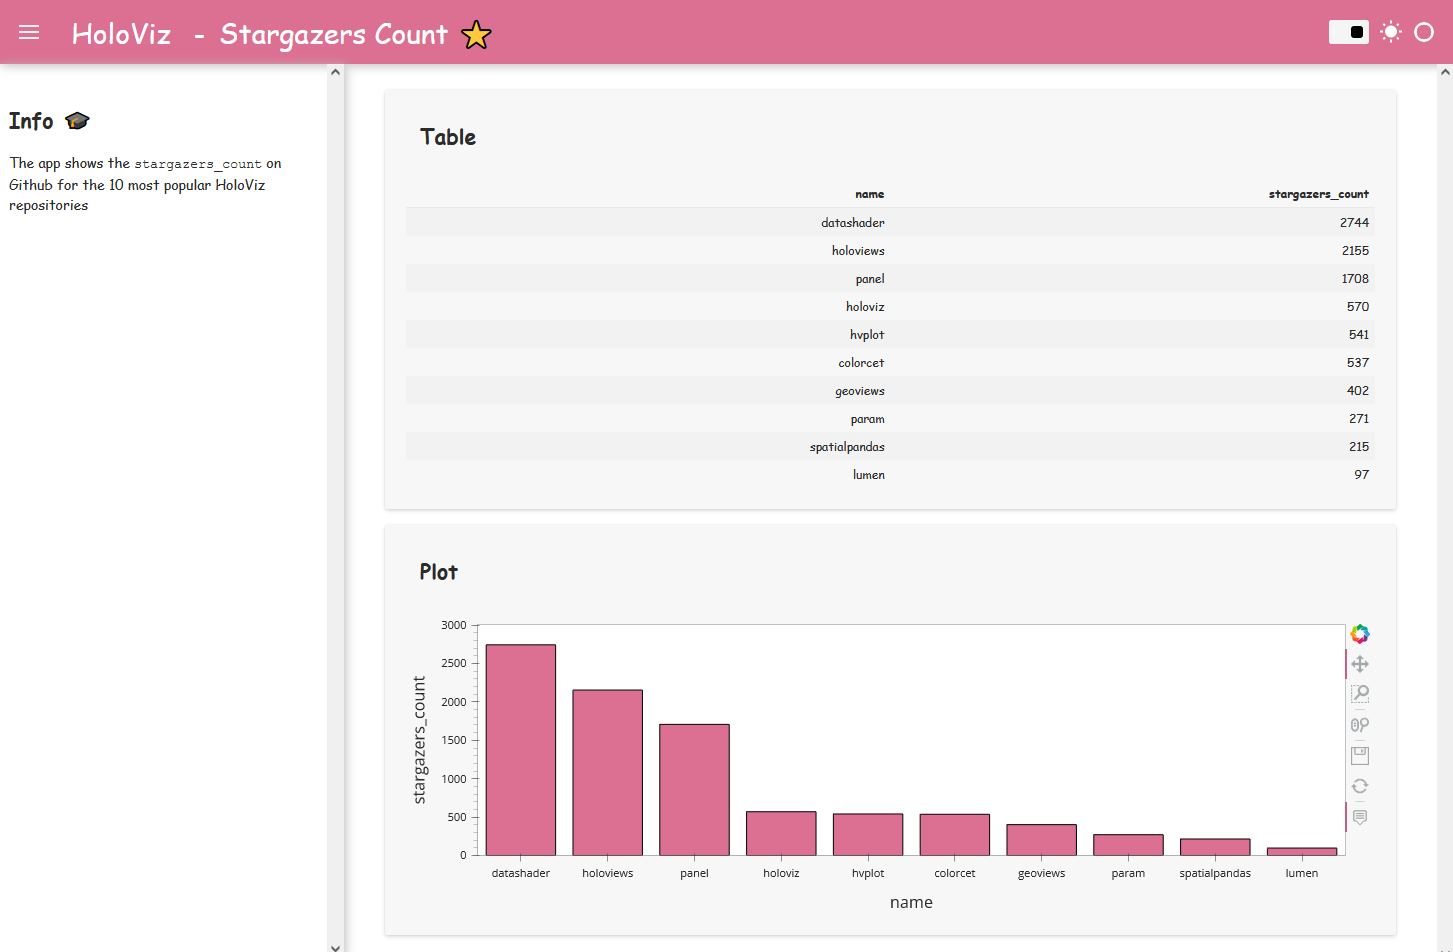Click the colorcet bar in the plot
This screenshot has height=952, width=1453.
pyautogui.click(x=955, y=834)
